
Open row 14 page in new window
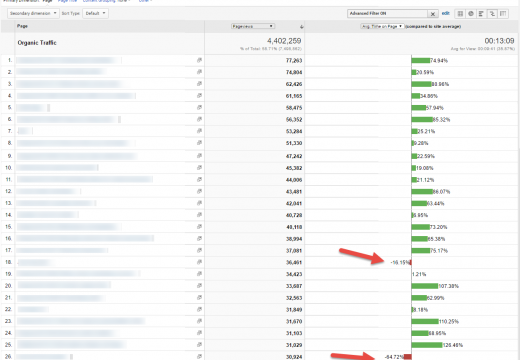199,215
